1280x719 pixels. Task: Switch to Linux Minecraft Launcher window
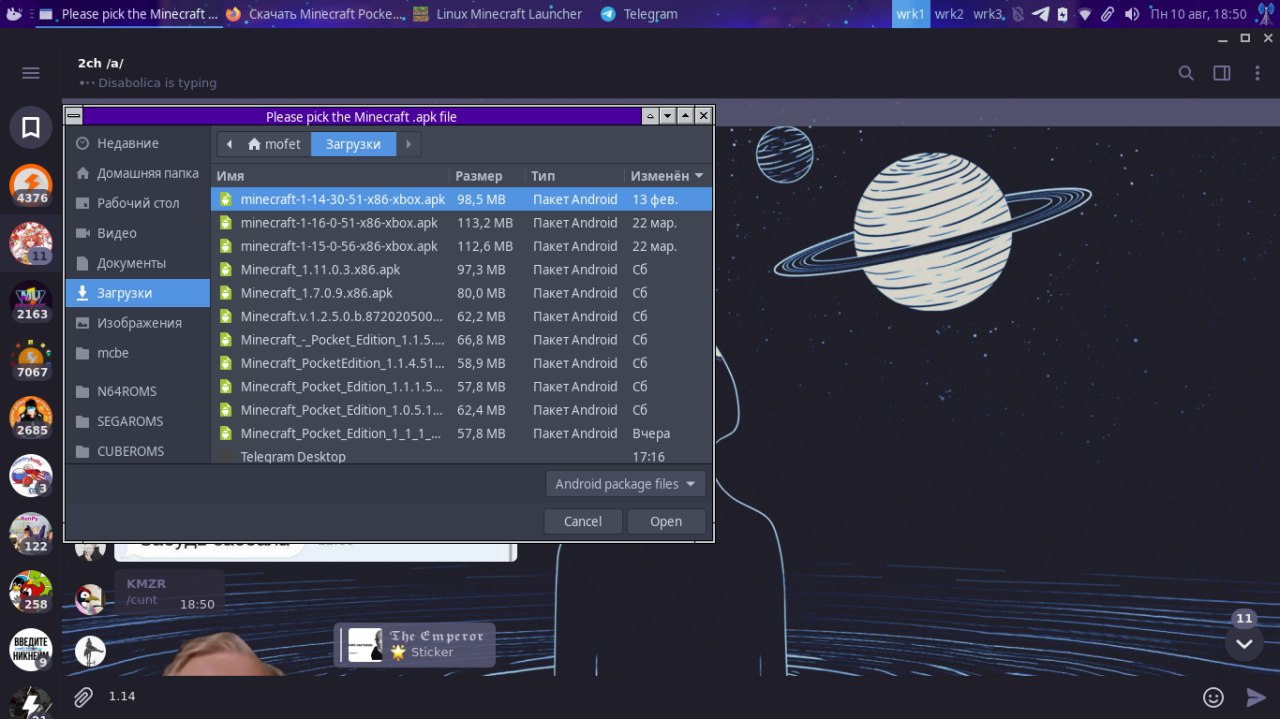pos(498,14)
